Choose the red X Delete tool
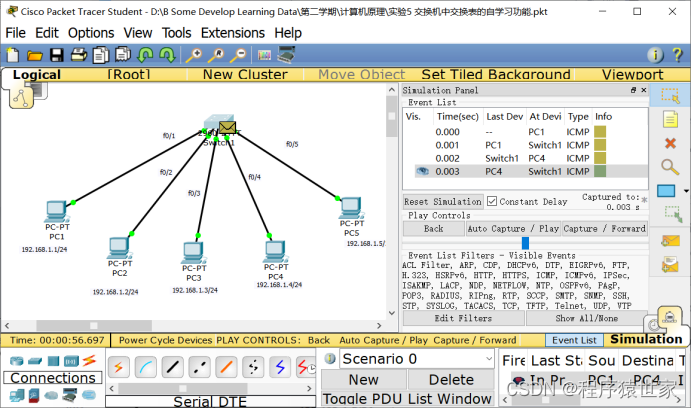The image size is (692, 408). [670, 143]
